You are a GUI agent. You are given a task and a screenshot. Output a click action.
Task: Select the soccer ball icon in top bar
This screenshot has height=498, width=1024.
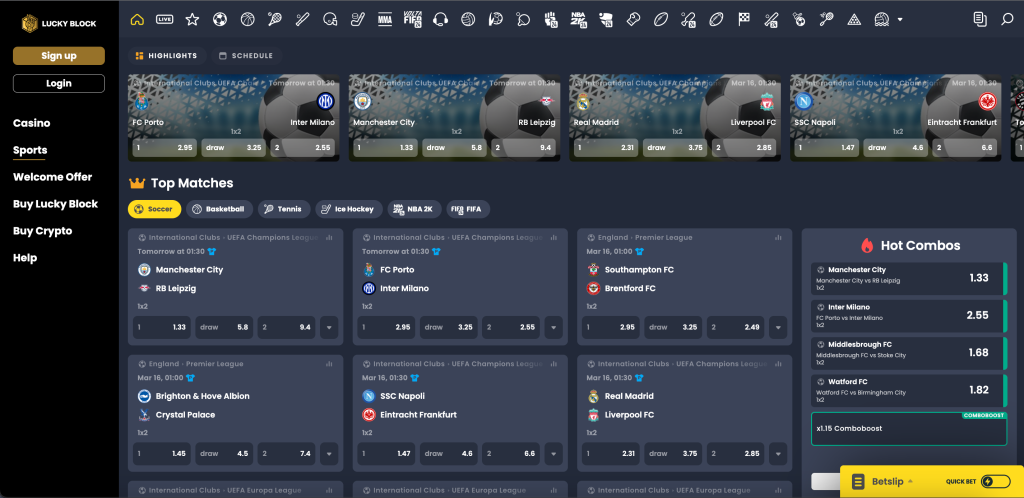click(x=219, y=20)
